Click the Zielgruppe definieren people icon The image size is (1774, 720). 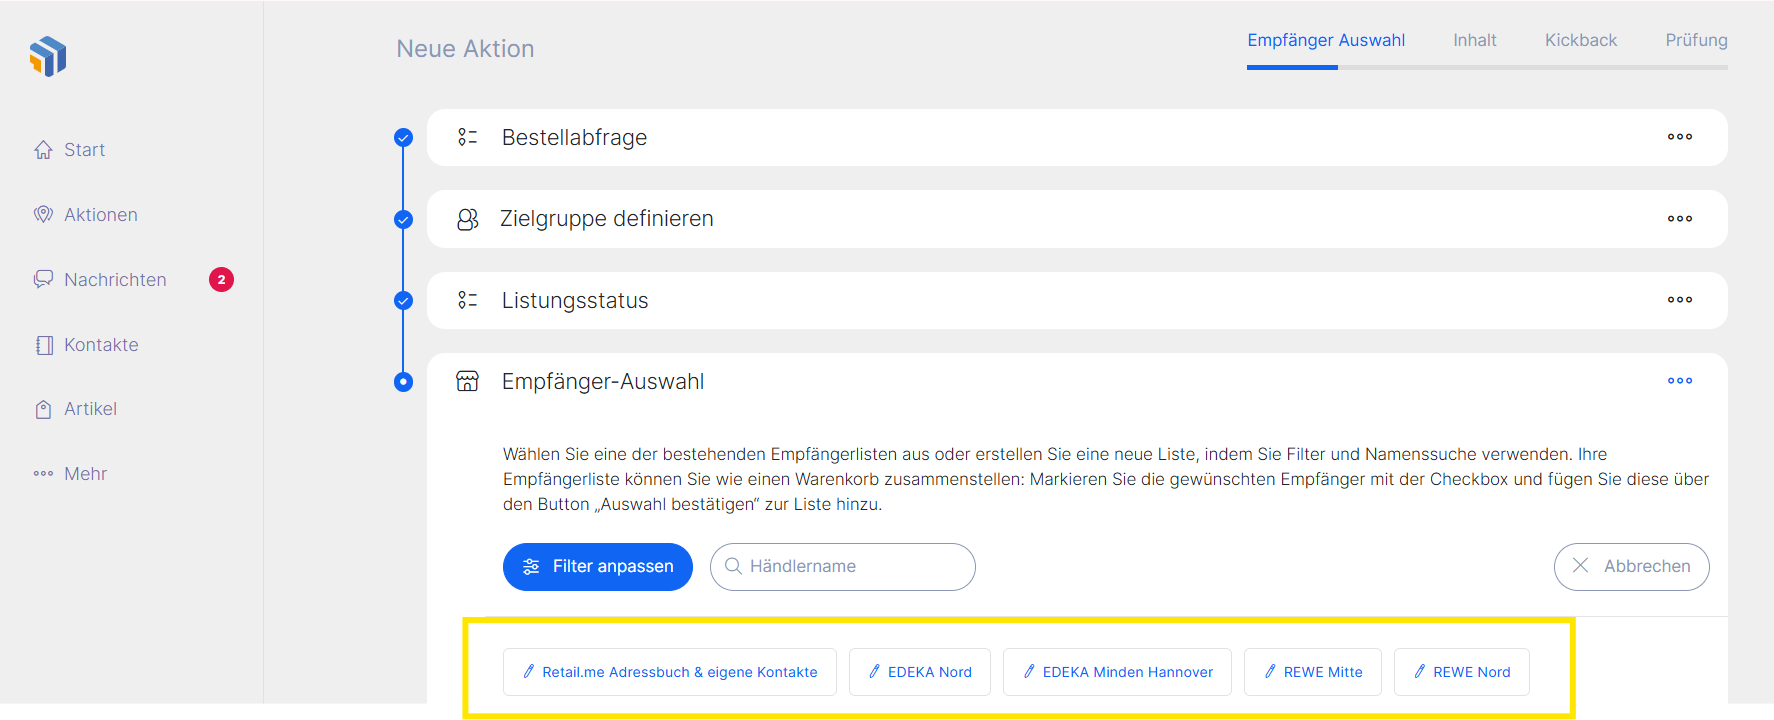[x=467, y=219]
